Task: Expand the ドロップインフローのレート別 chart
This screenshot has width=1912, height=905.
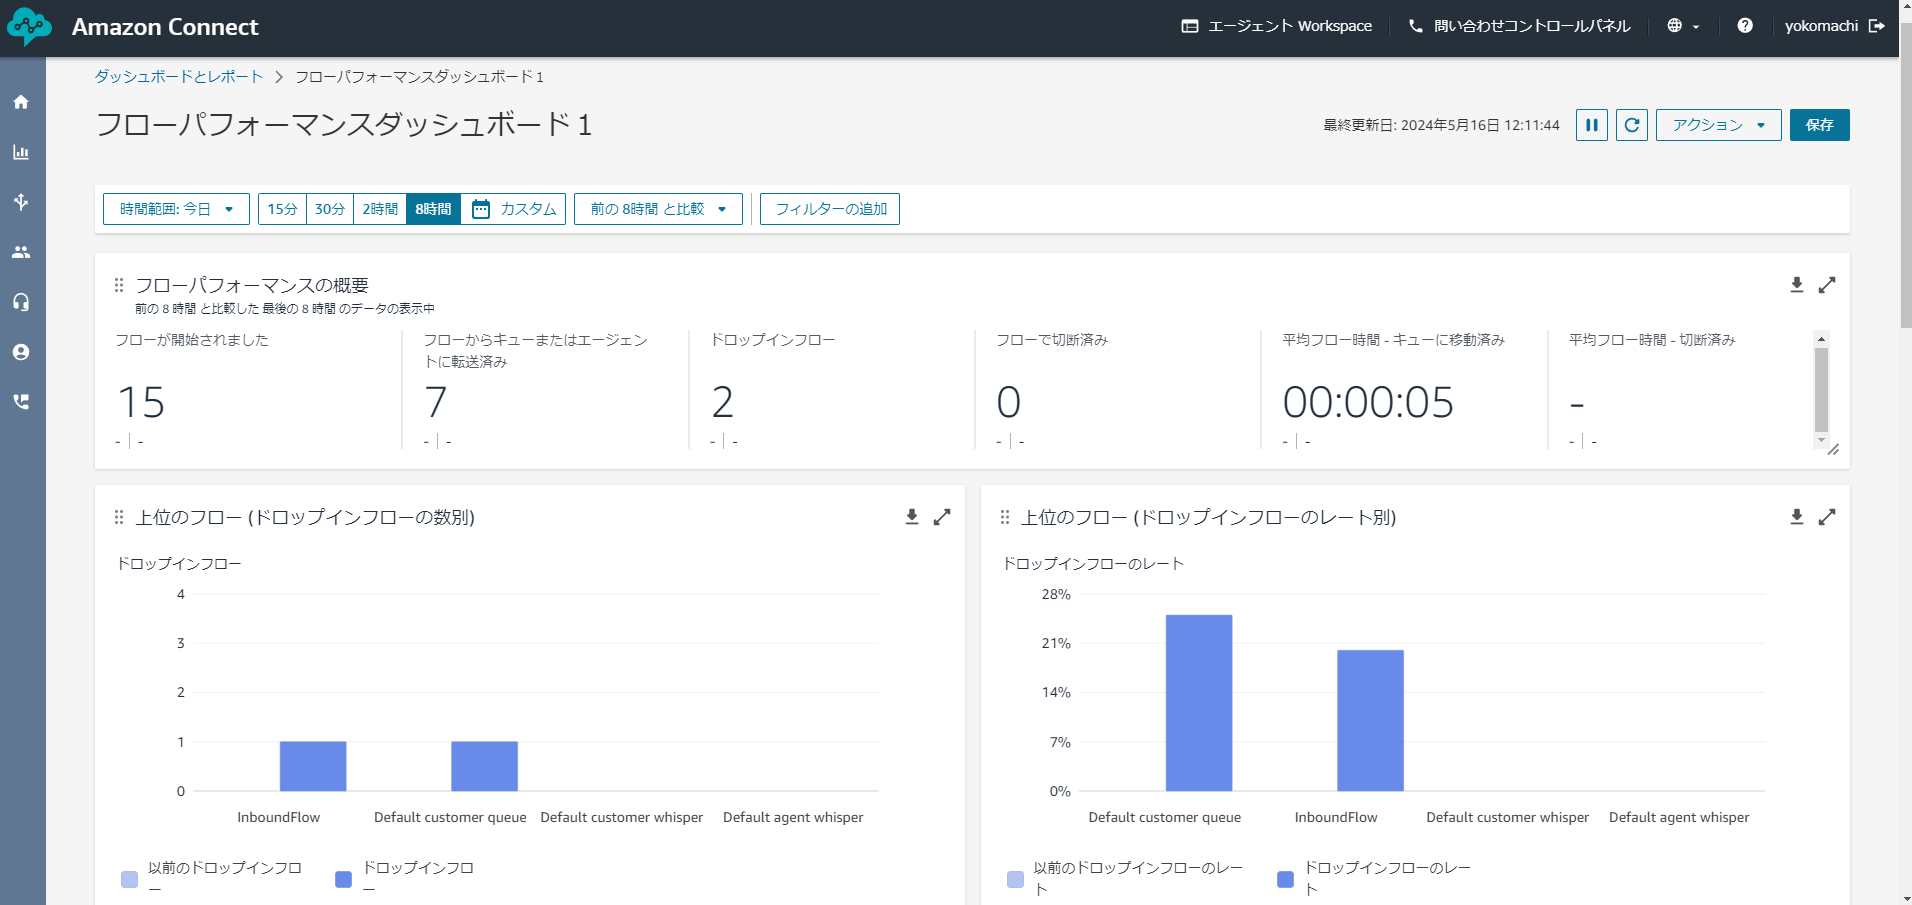Action: click(1827, 517)
